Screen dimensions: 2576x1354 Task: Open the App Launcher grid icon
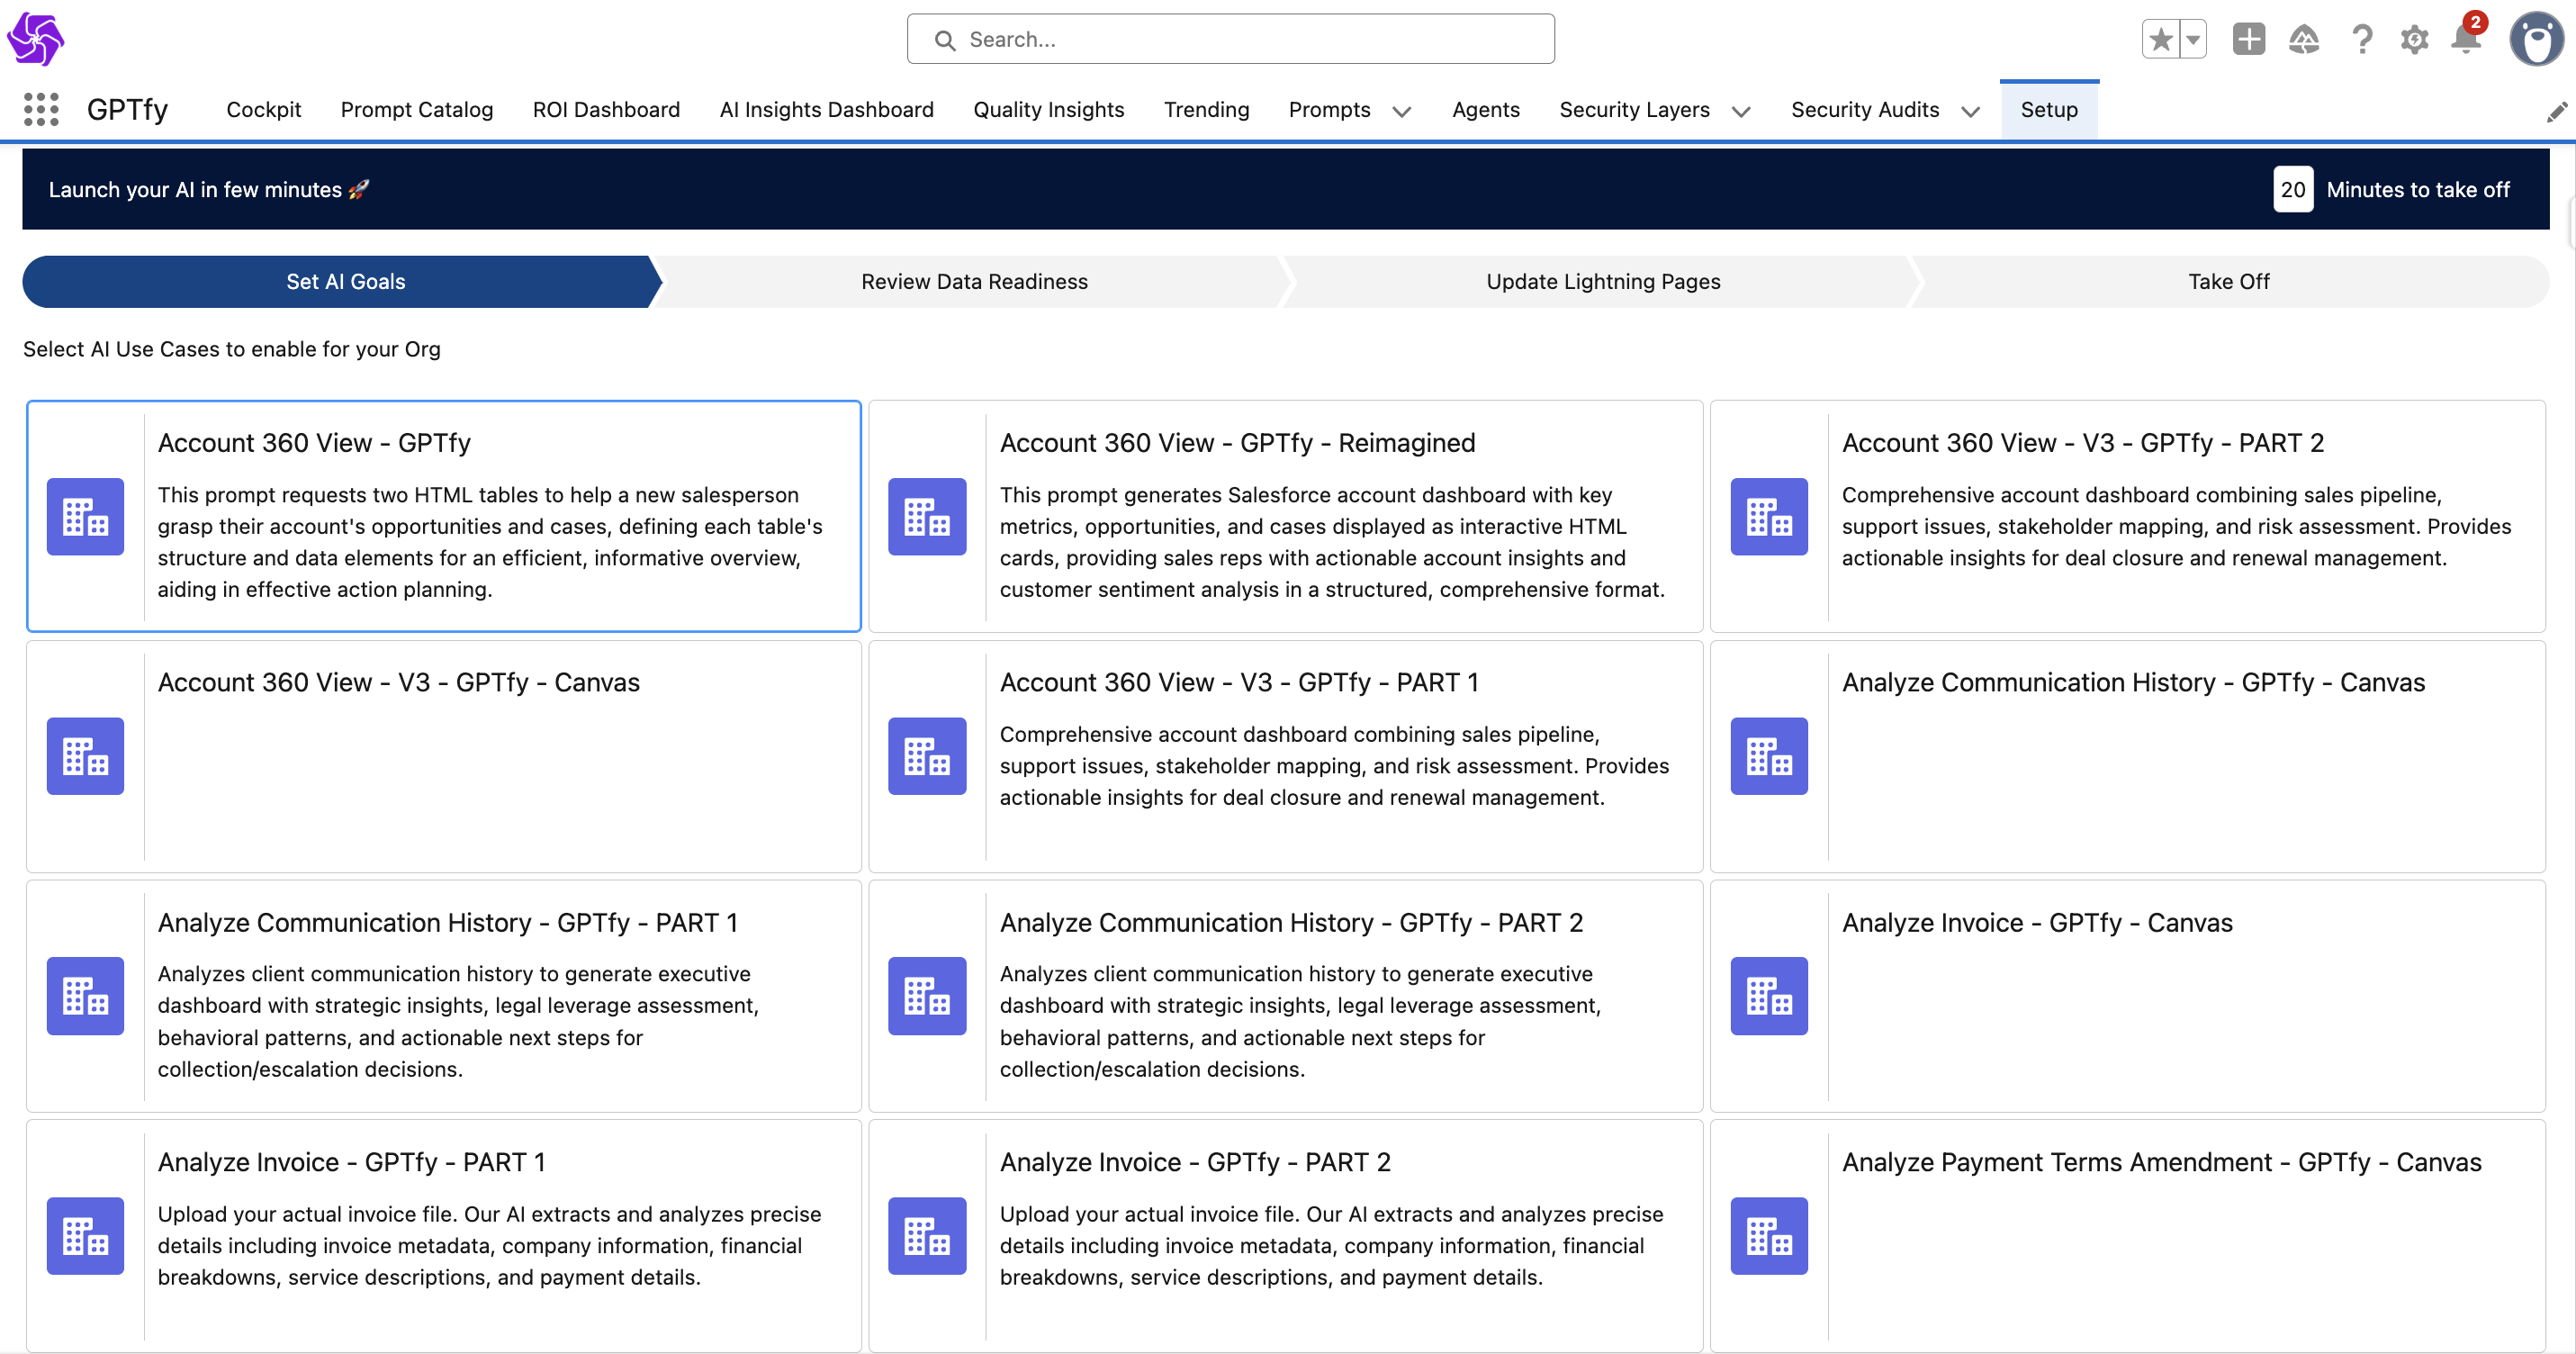[x=41, y=109]
